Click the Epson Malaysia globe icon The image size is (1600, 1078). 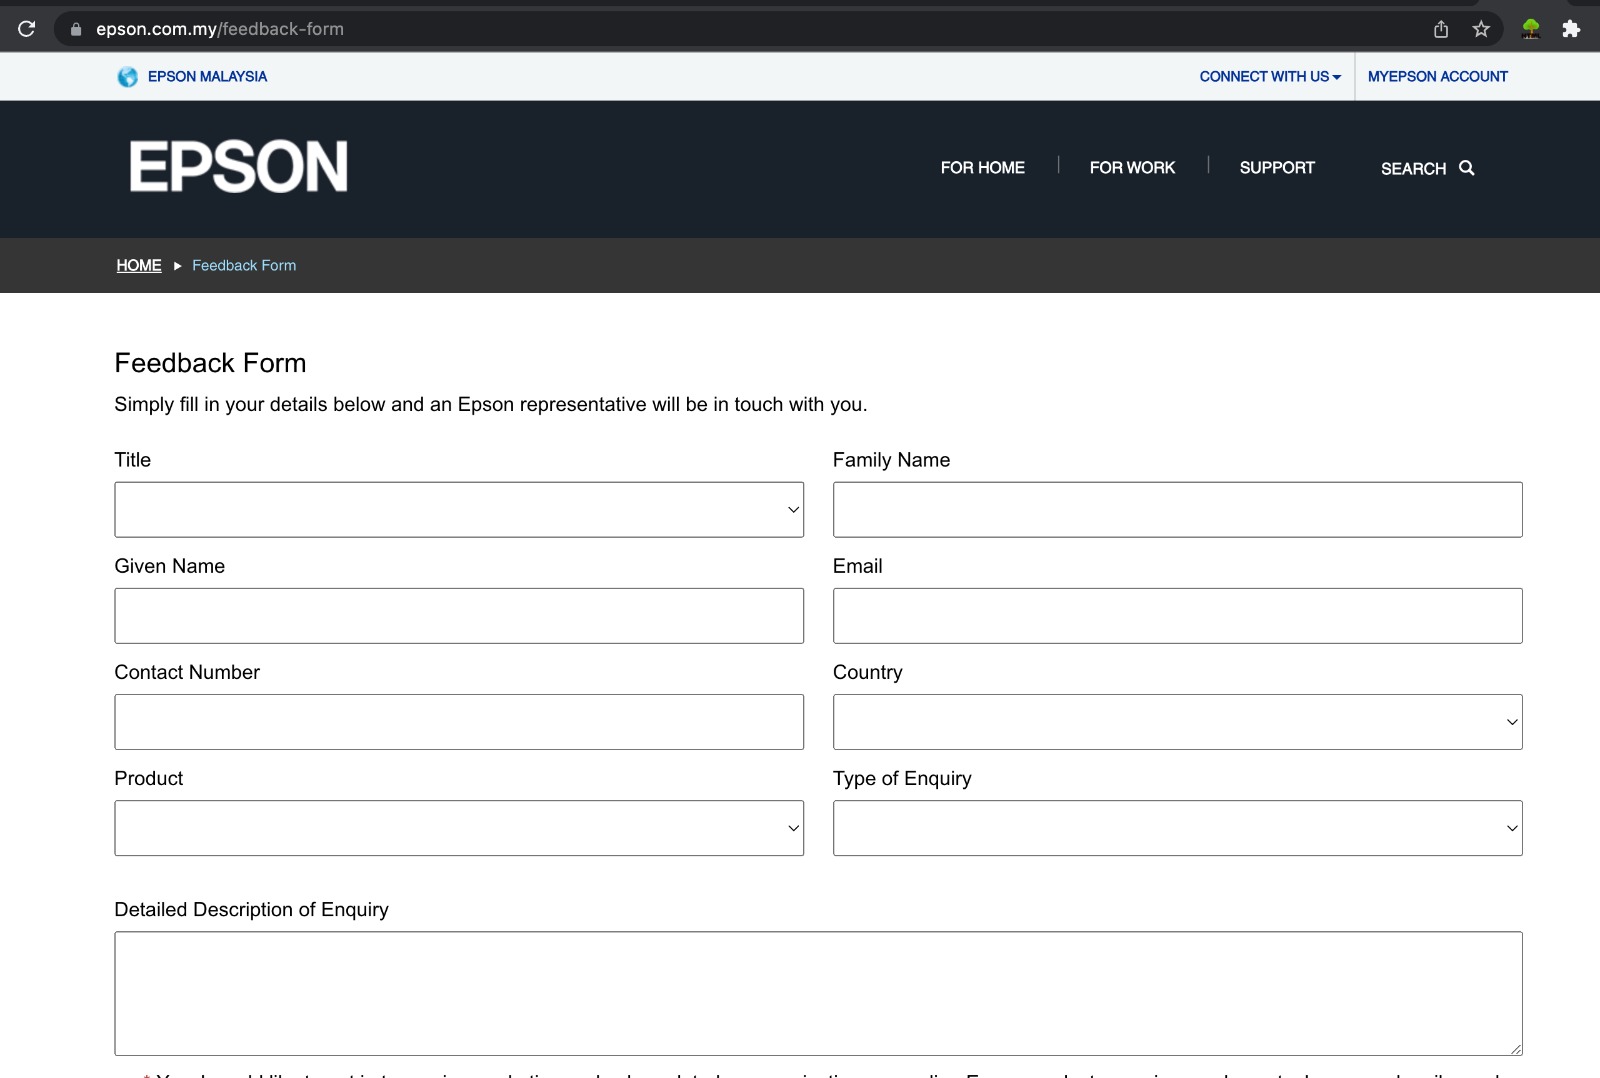127,76
